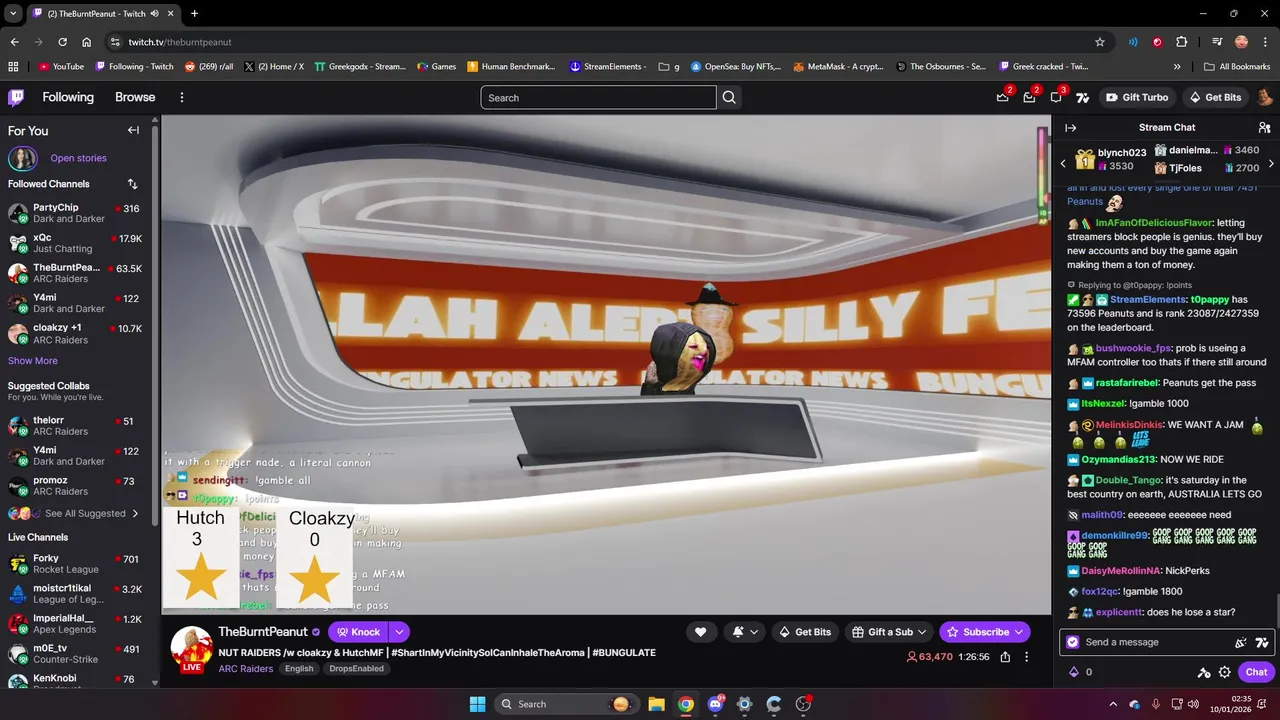Open the Windows Start menu
The image size is (1280, 720).
[477, 704]
